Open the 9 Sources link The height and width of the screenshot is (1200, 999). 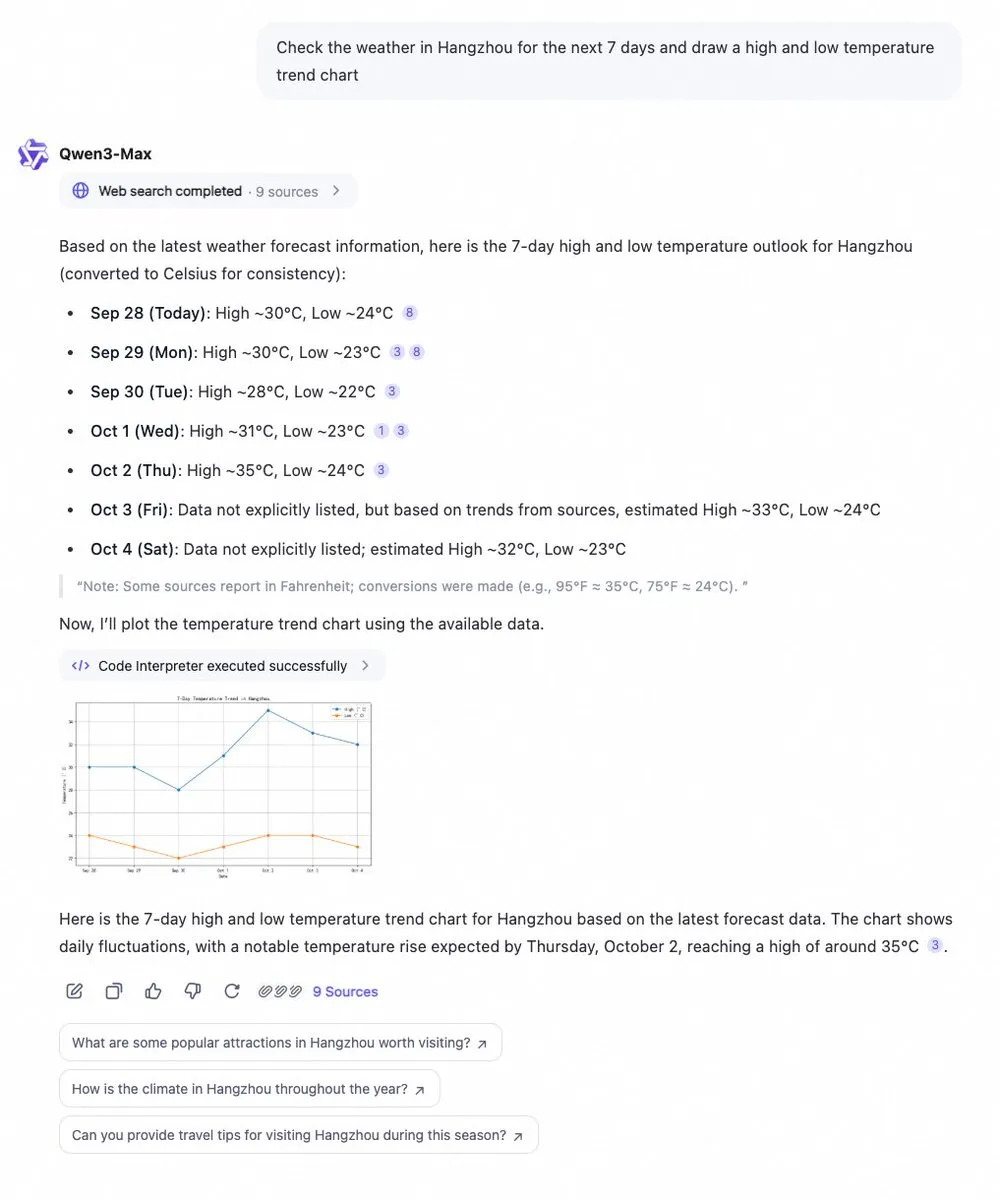coord(344,991)
